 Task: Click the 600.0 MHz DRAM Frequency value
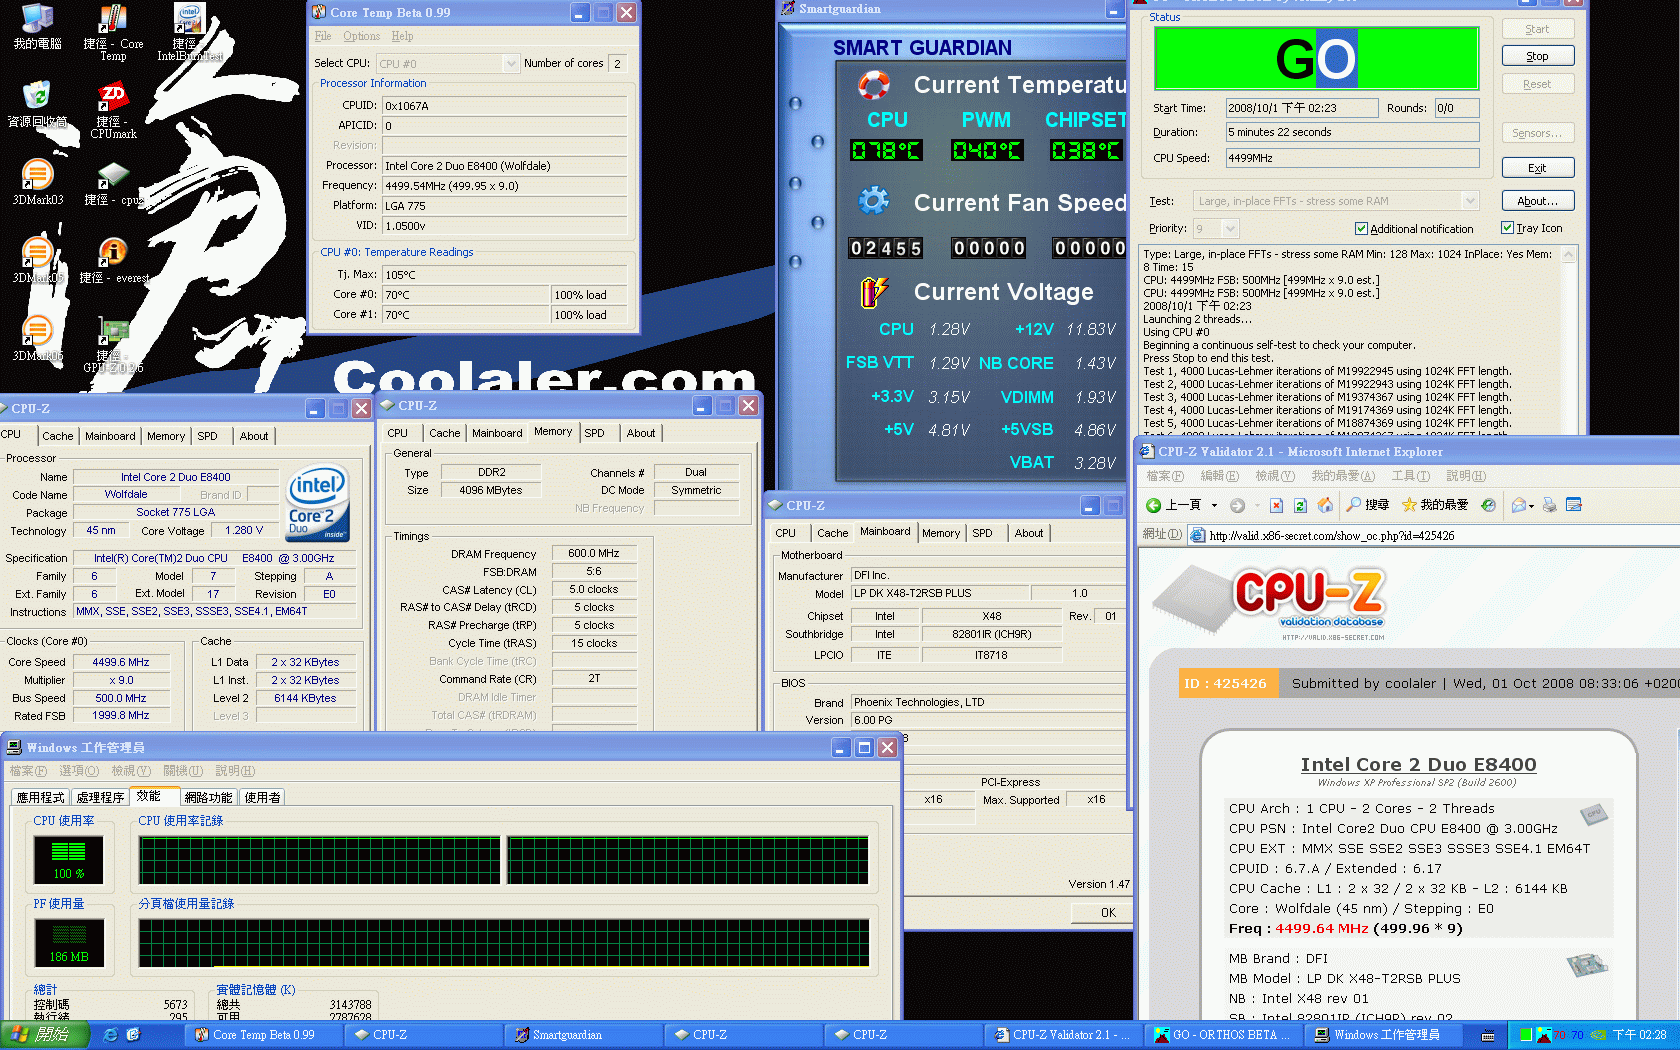point(594,553)
